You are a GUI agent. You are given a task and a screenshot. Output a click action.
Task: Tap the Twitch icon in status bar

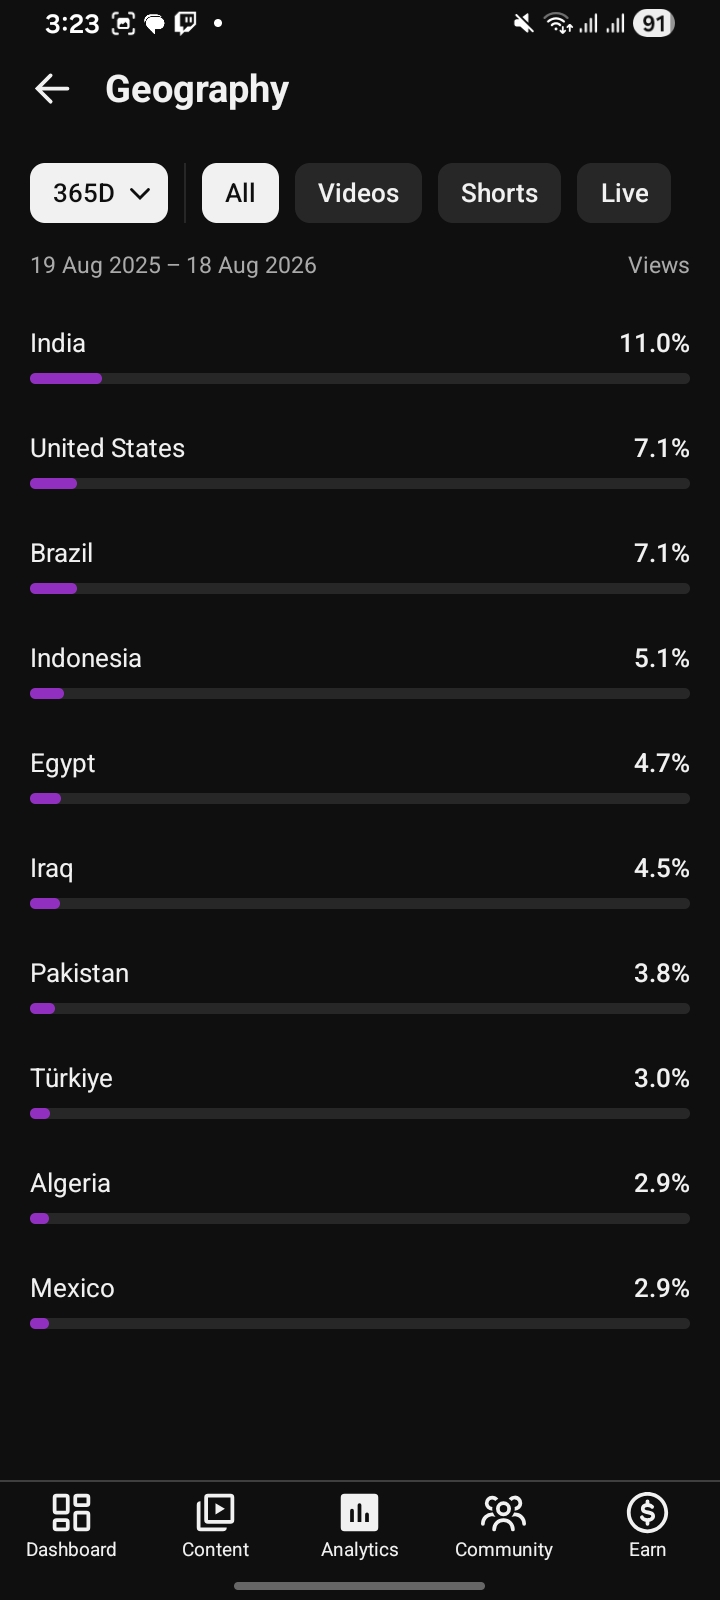pyautogui.click(x=186, y=23)
